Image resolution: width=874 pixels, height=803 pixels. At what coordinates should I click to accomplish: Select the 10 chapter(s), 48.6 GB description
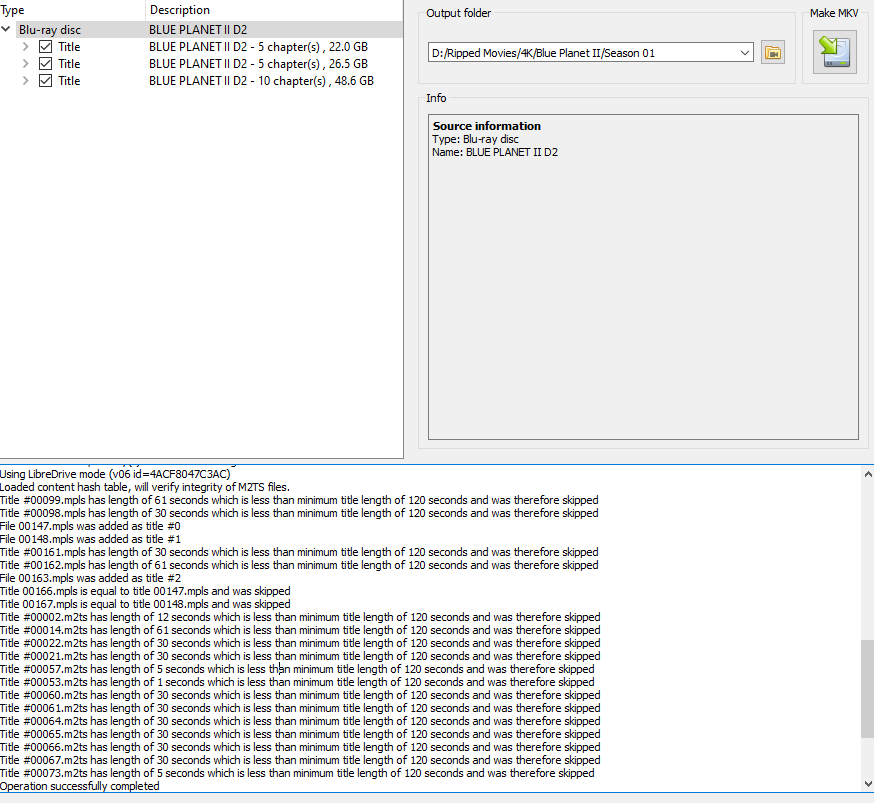tap(261, 81)
